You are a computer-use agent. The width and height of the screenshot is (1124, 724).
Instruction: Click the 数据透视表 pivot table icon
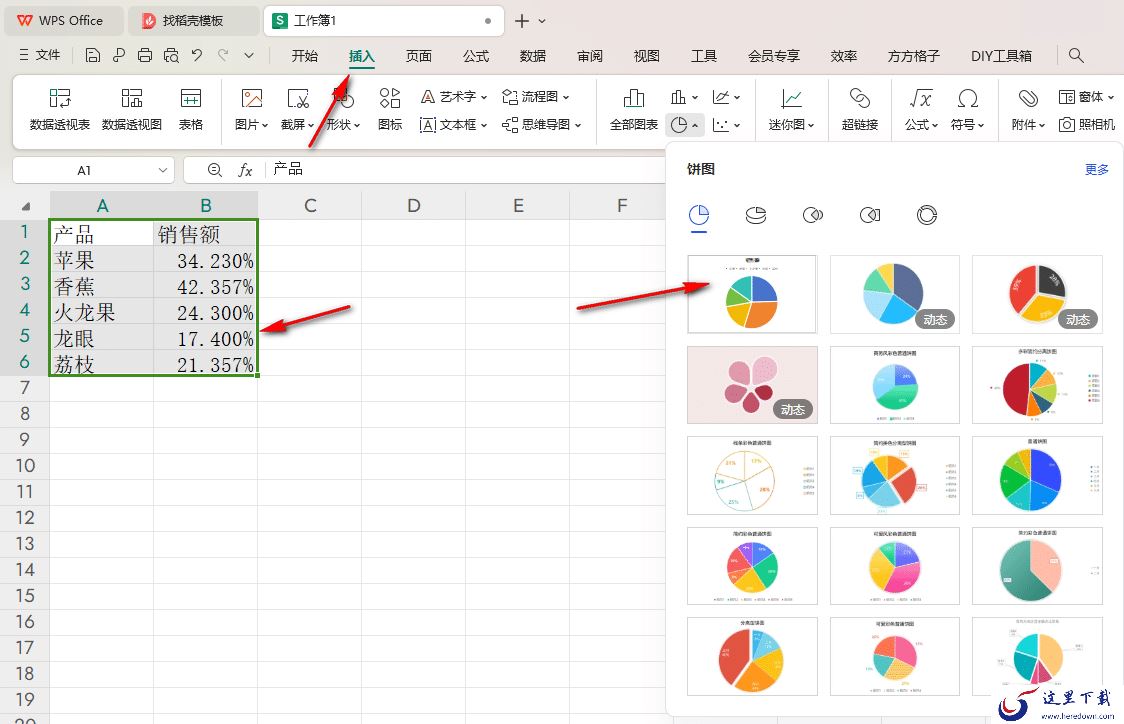(x=60, y=98)
